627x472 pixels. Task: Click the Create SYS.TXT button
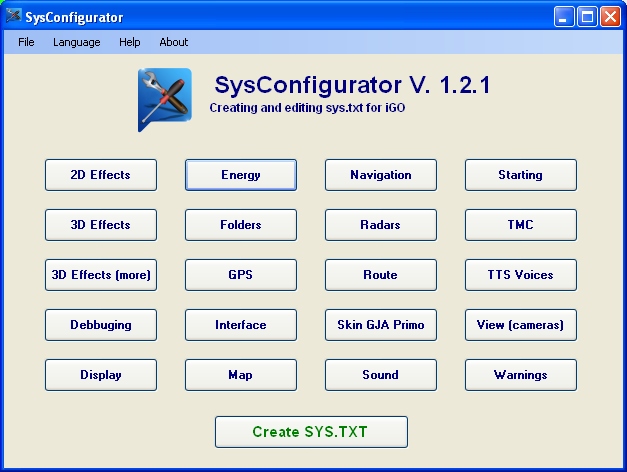click(x=311, y=432)
